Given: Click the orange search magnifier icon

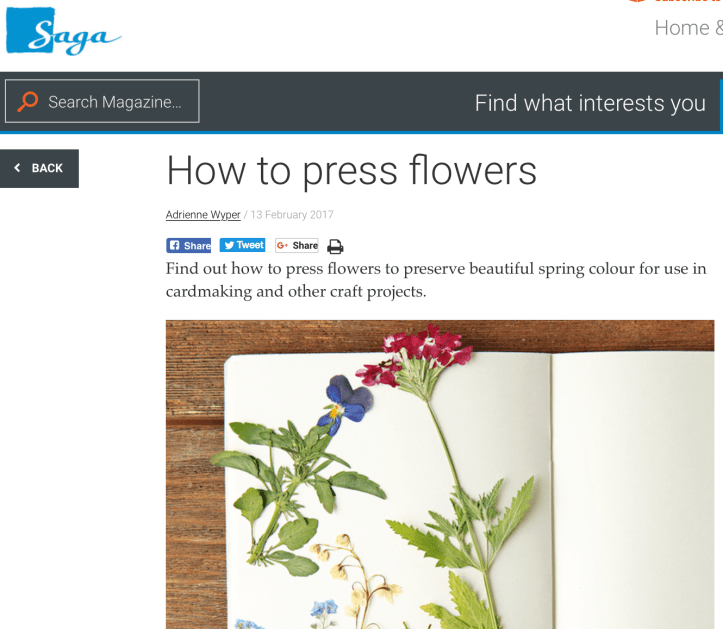Looking at the screenshot, I should click(27, 101).
